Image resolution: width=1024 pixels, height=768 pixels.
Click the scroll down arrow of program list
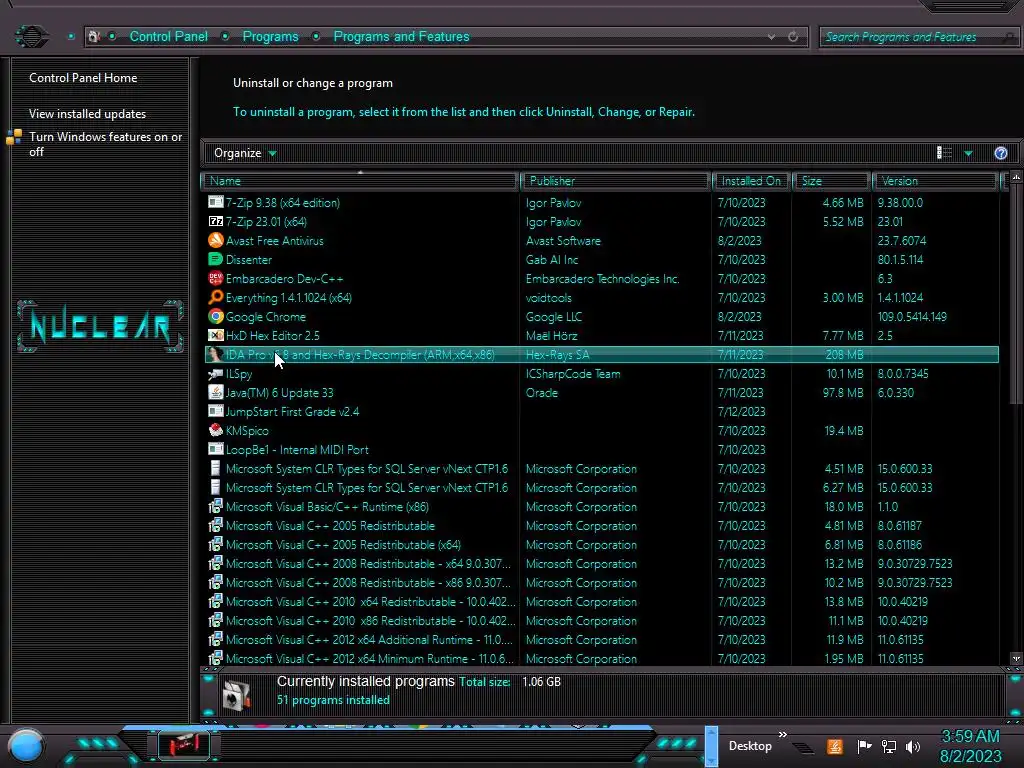(x=1016, y=658)
